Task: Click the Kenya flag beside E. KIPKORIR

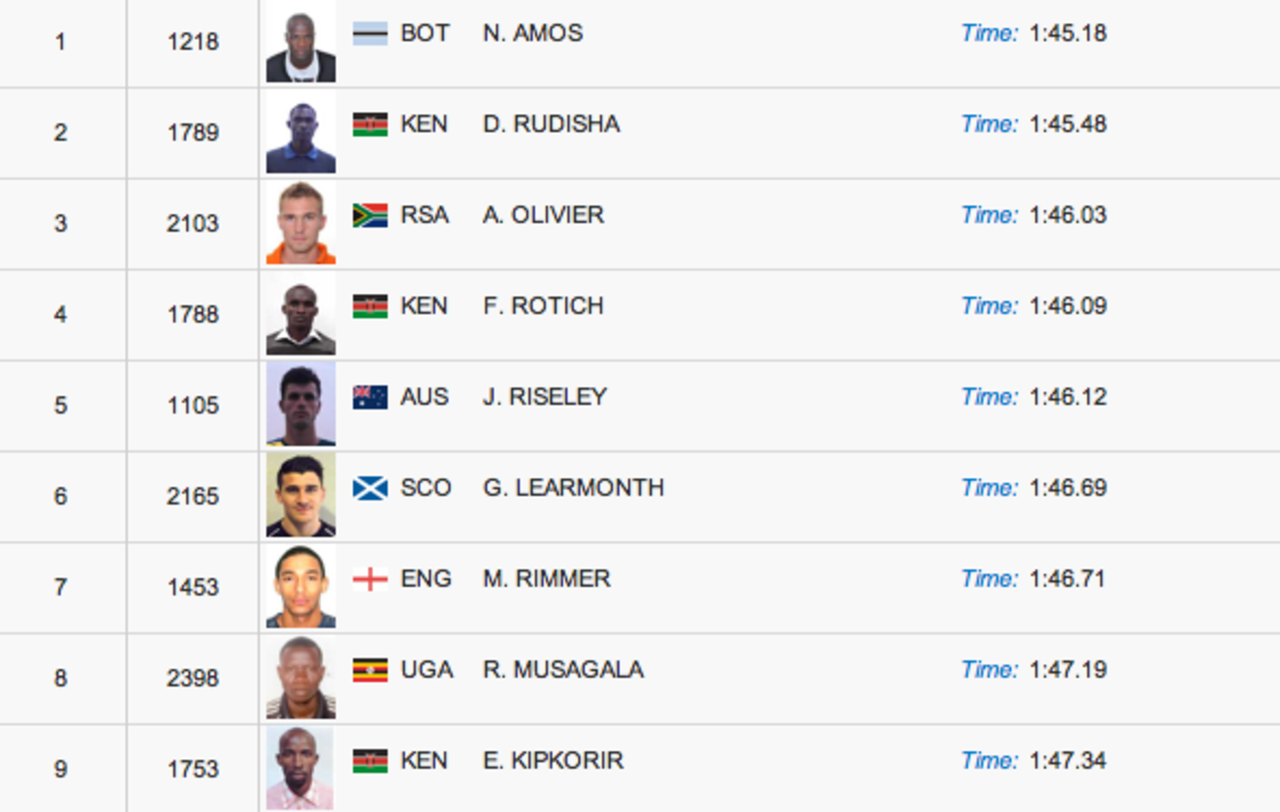Action: (370, 762)
